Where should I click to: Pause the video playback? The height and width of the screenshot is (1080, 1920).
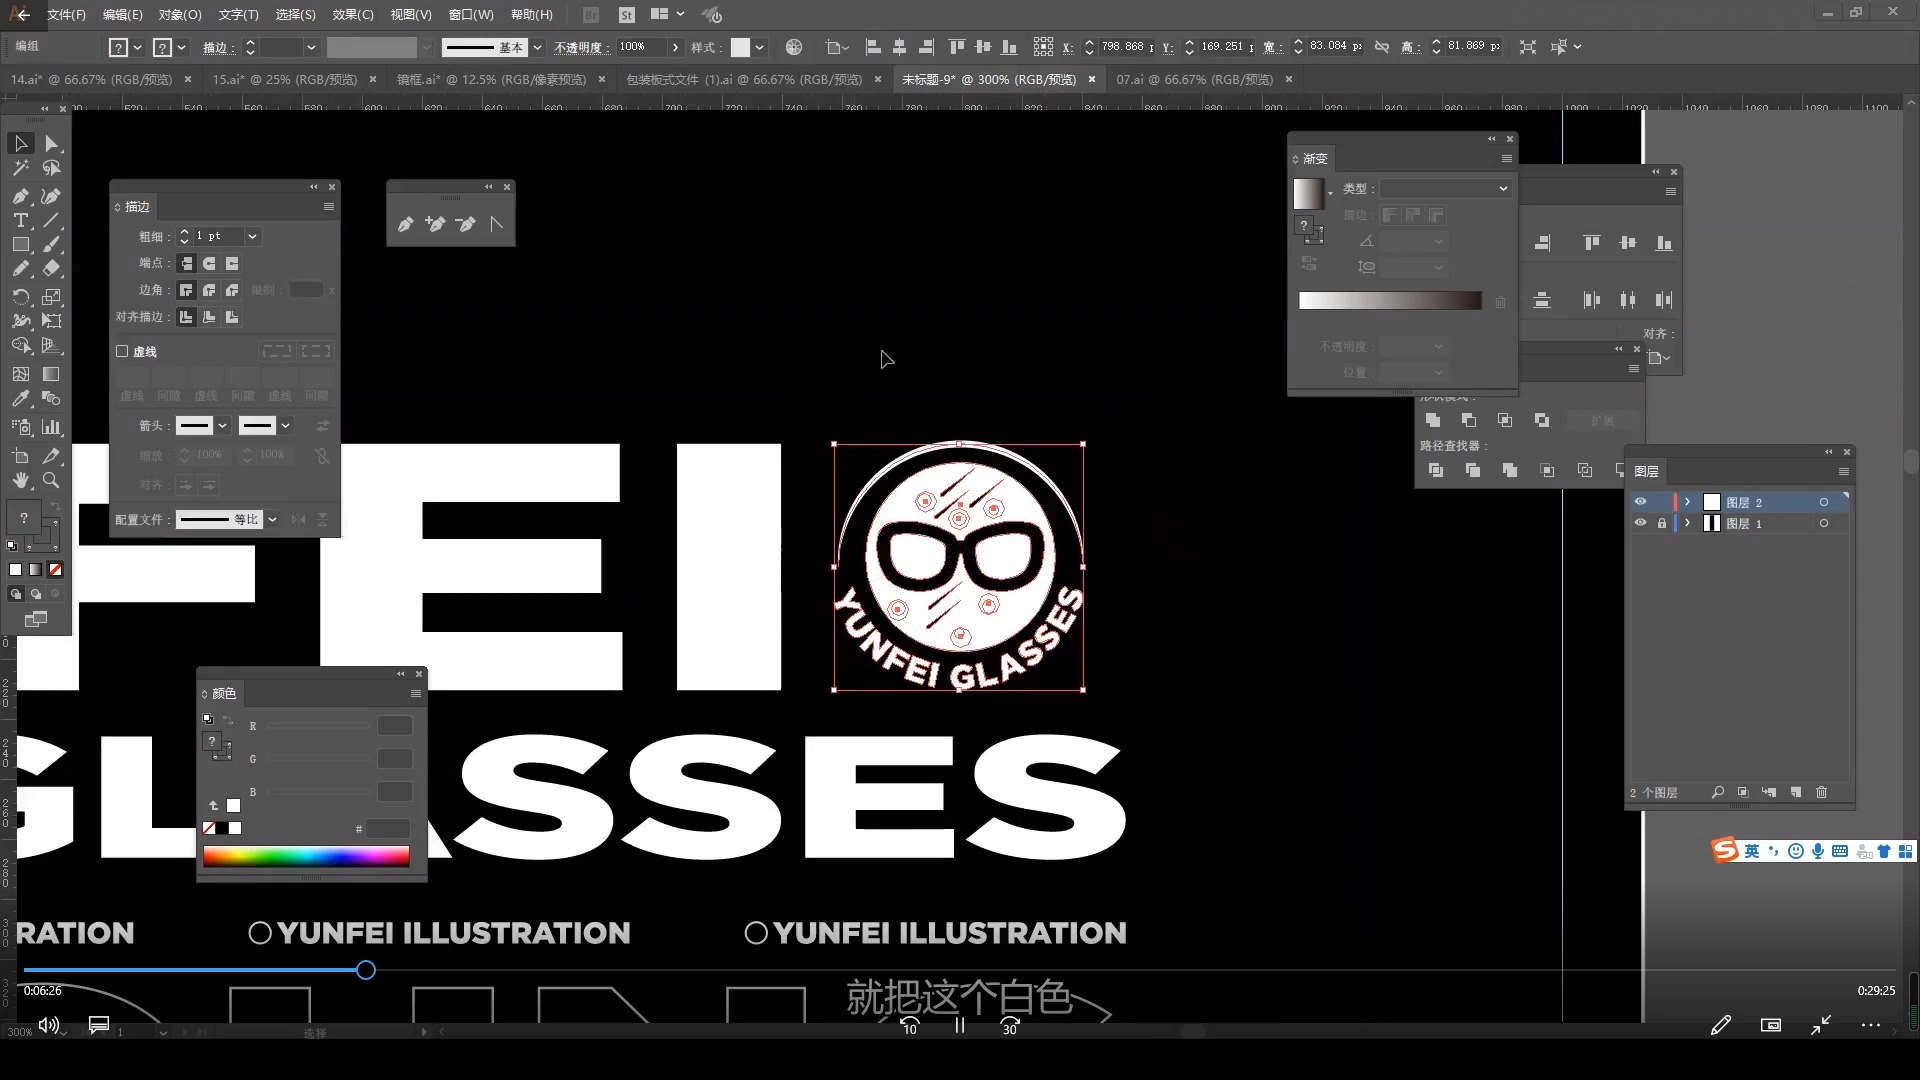click(x=959, y=1025)
